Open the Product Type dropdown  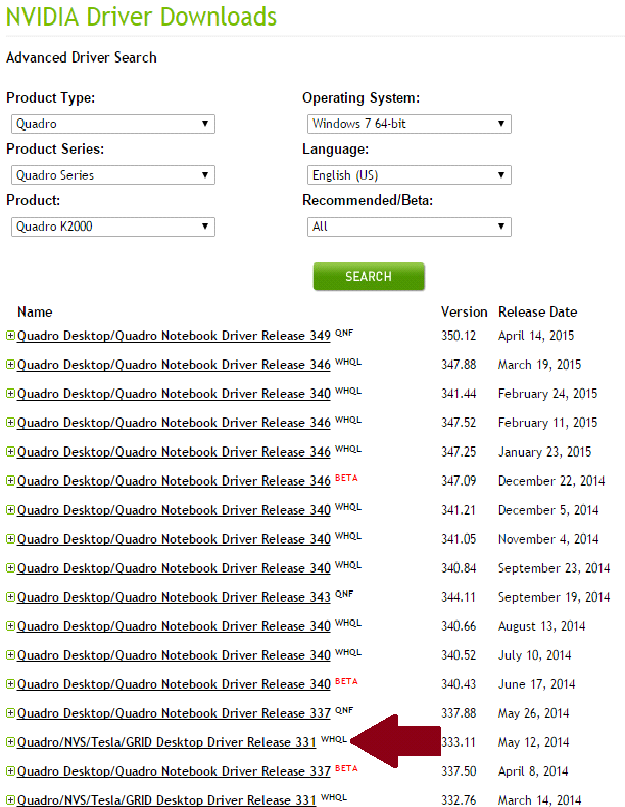tap(113, 124)
